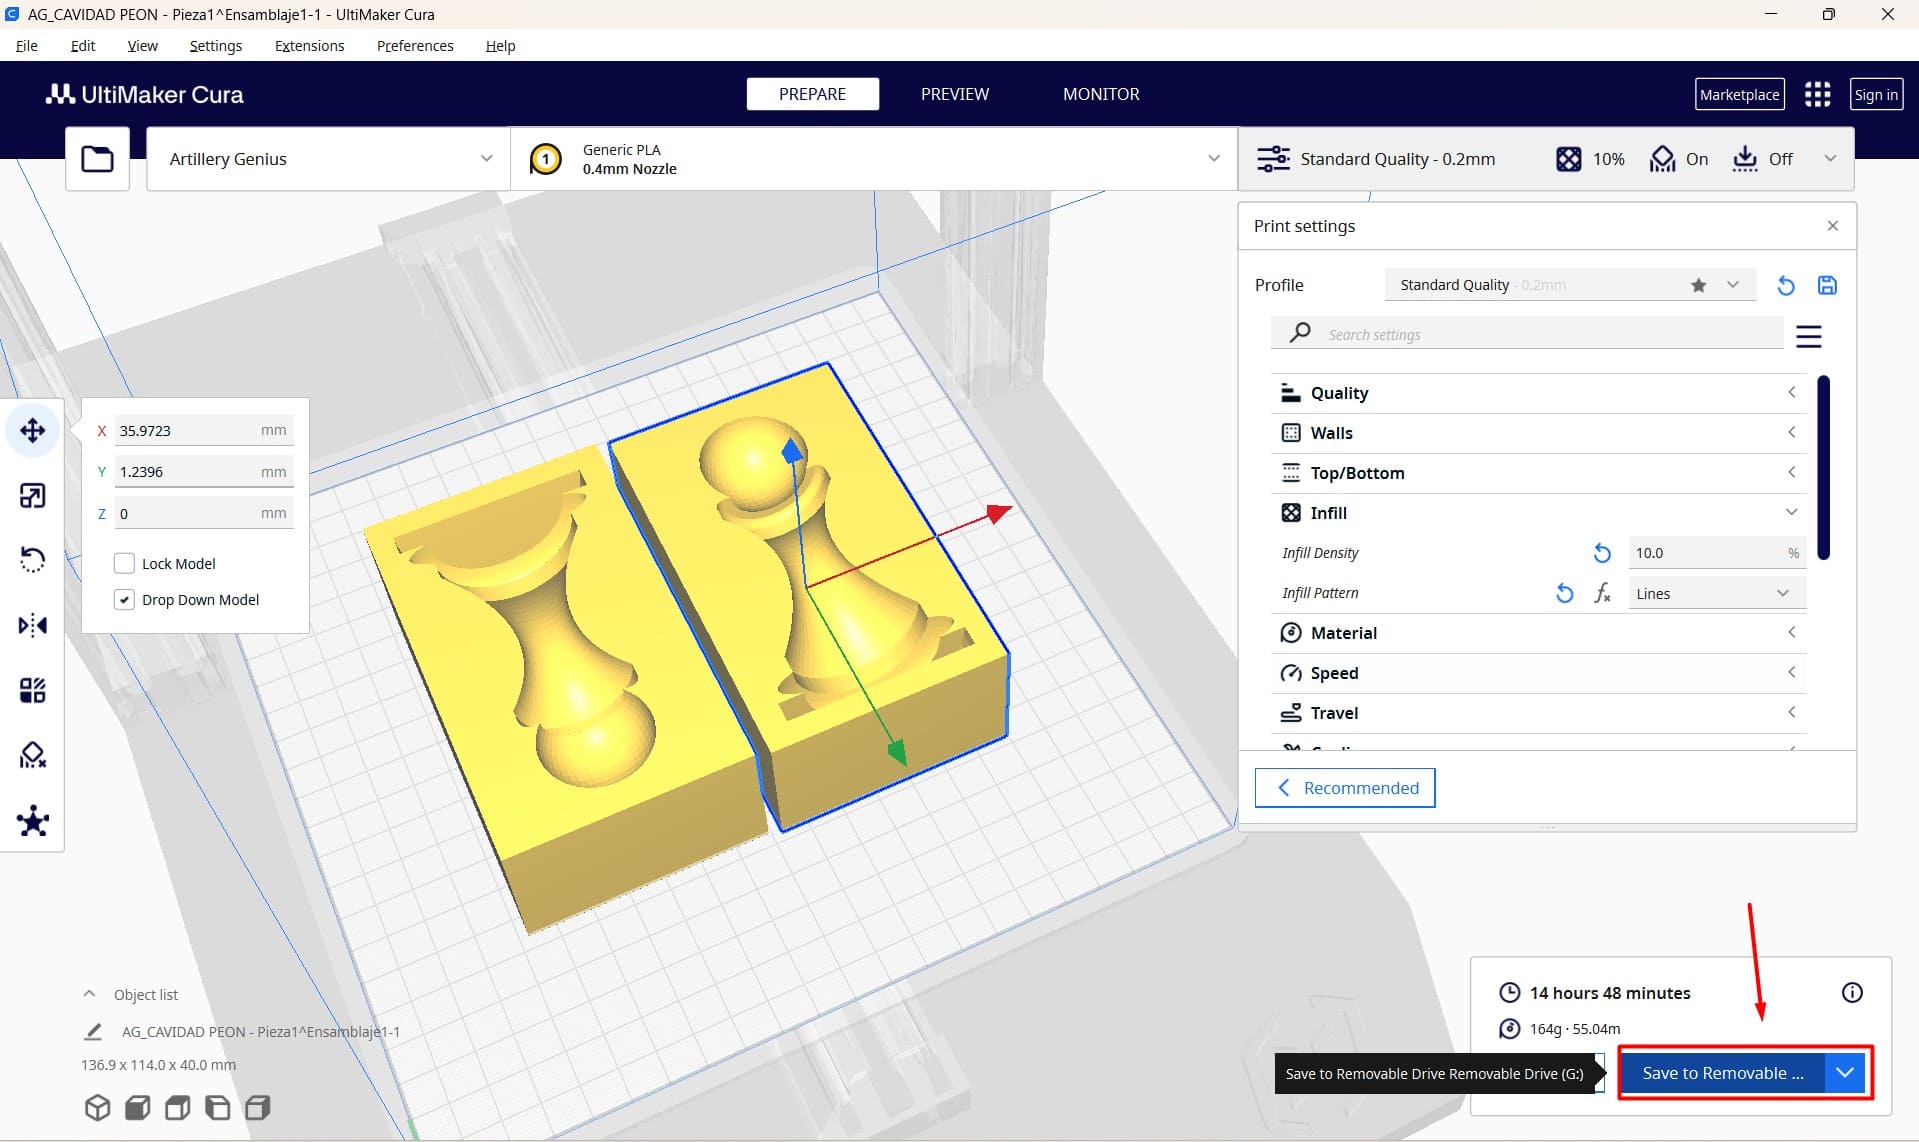Viewport: 1919px width, 1142px height.
Task: Click the extruder 1 material icon
Action: point(545,159)
